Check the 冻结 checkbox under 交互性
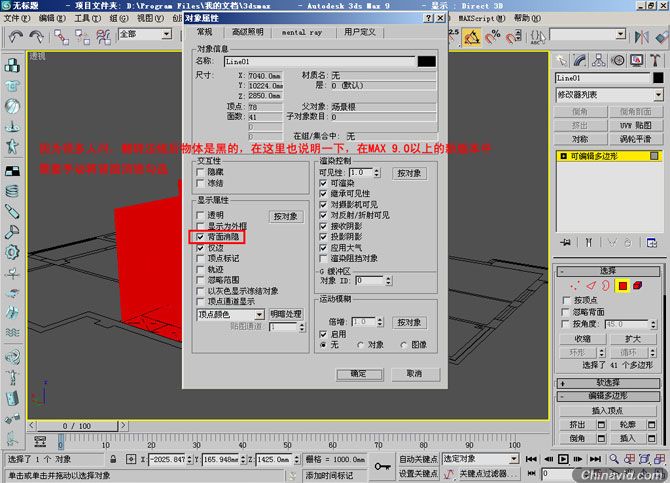 200,183
